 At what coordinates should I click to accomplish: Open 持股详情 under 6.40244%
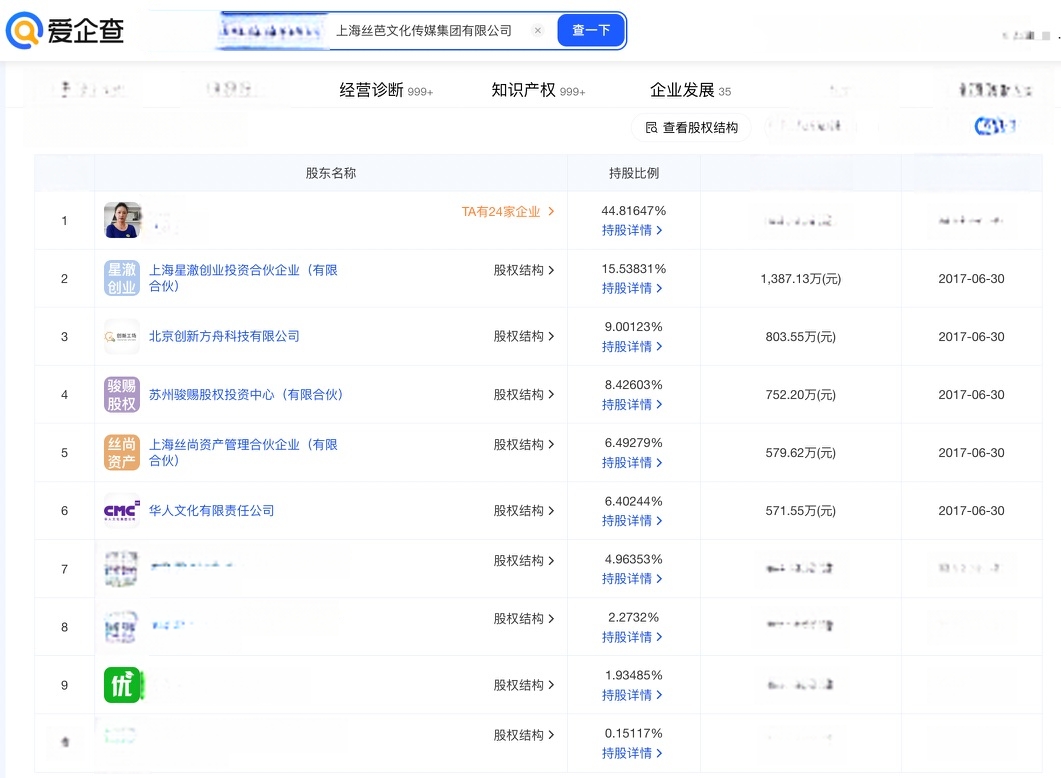coord(632,521)
